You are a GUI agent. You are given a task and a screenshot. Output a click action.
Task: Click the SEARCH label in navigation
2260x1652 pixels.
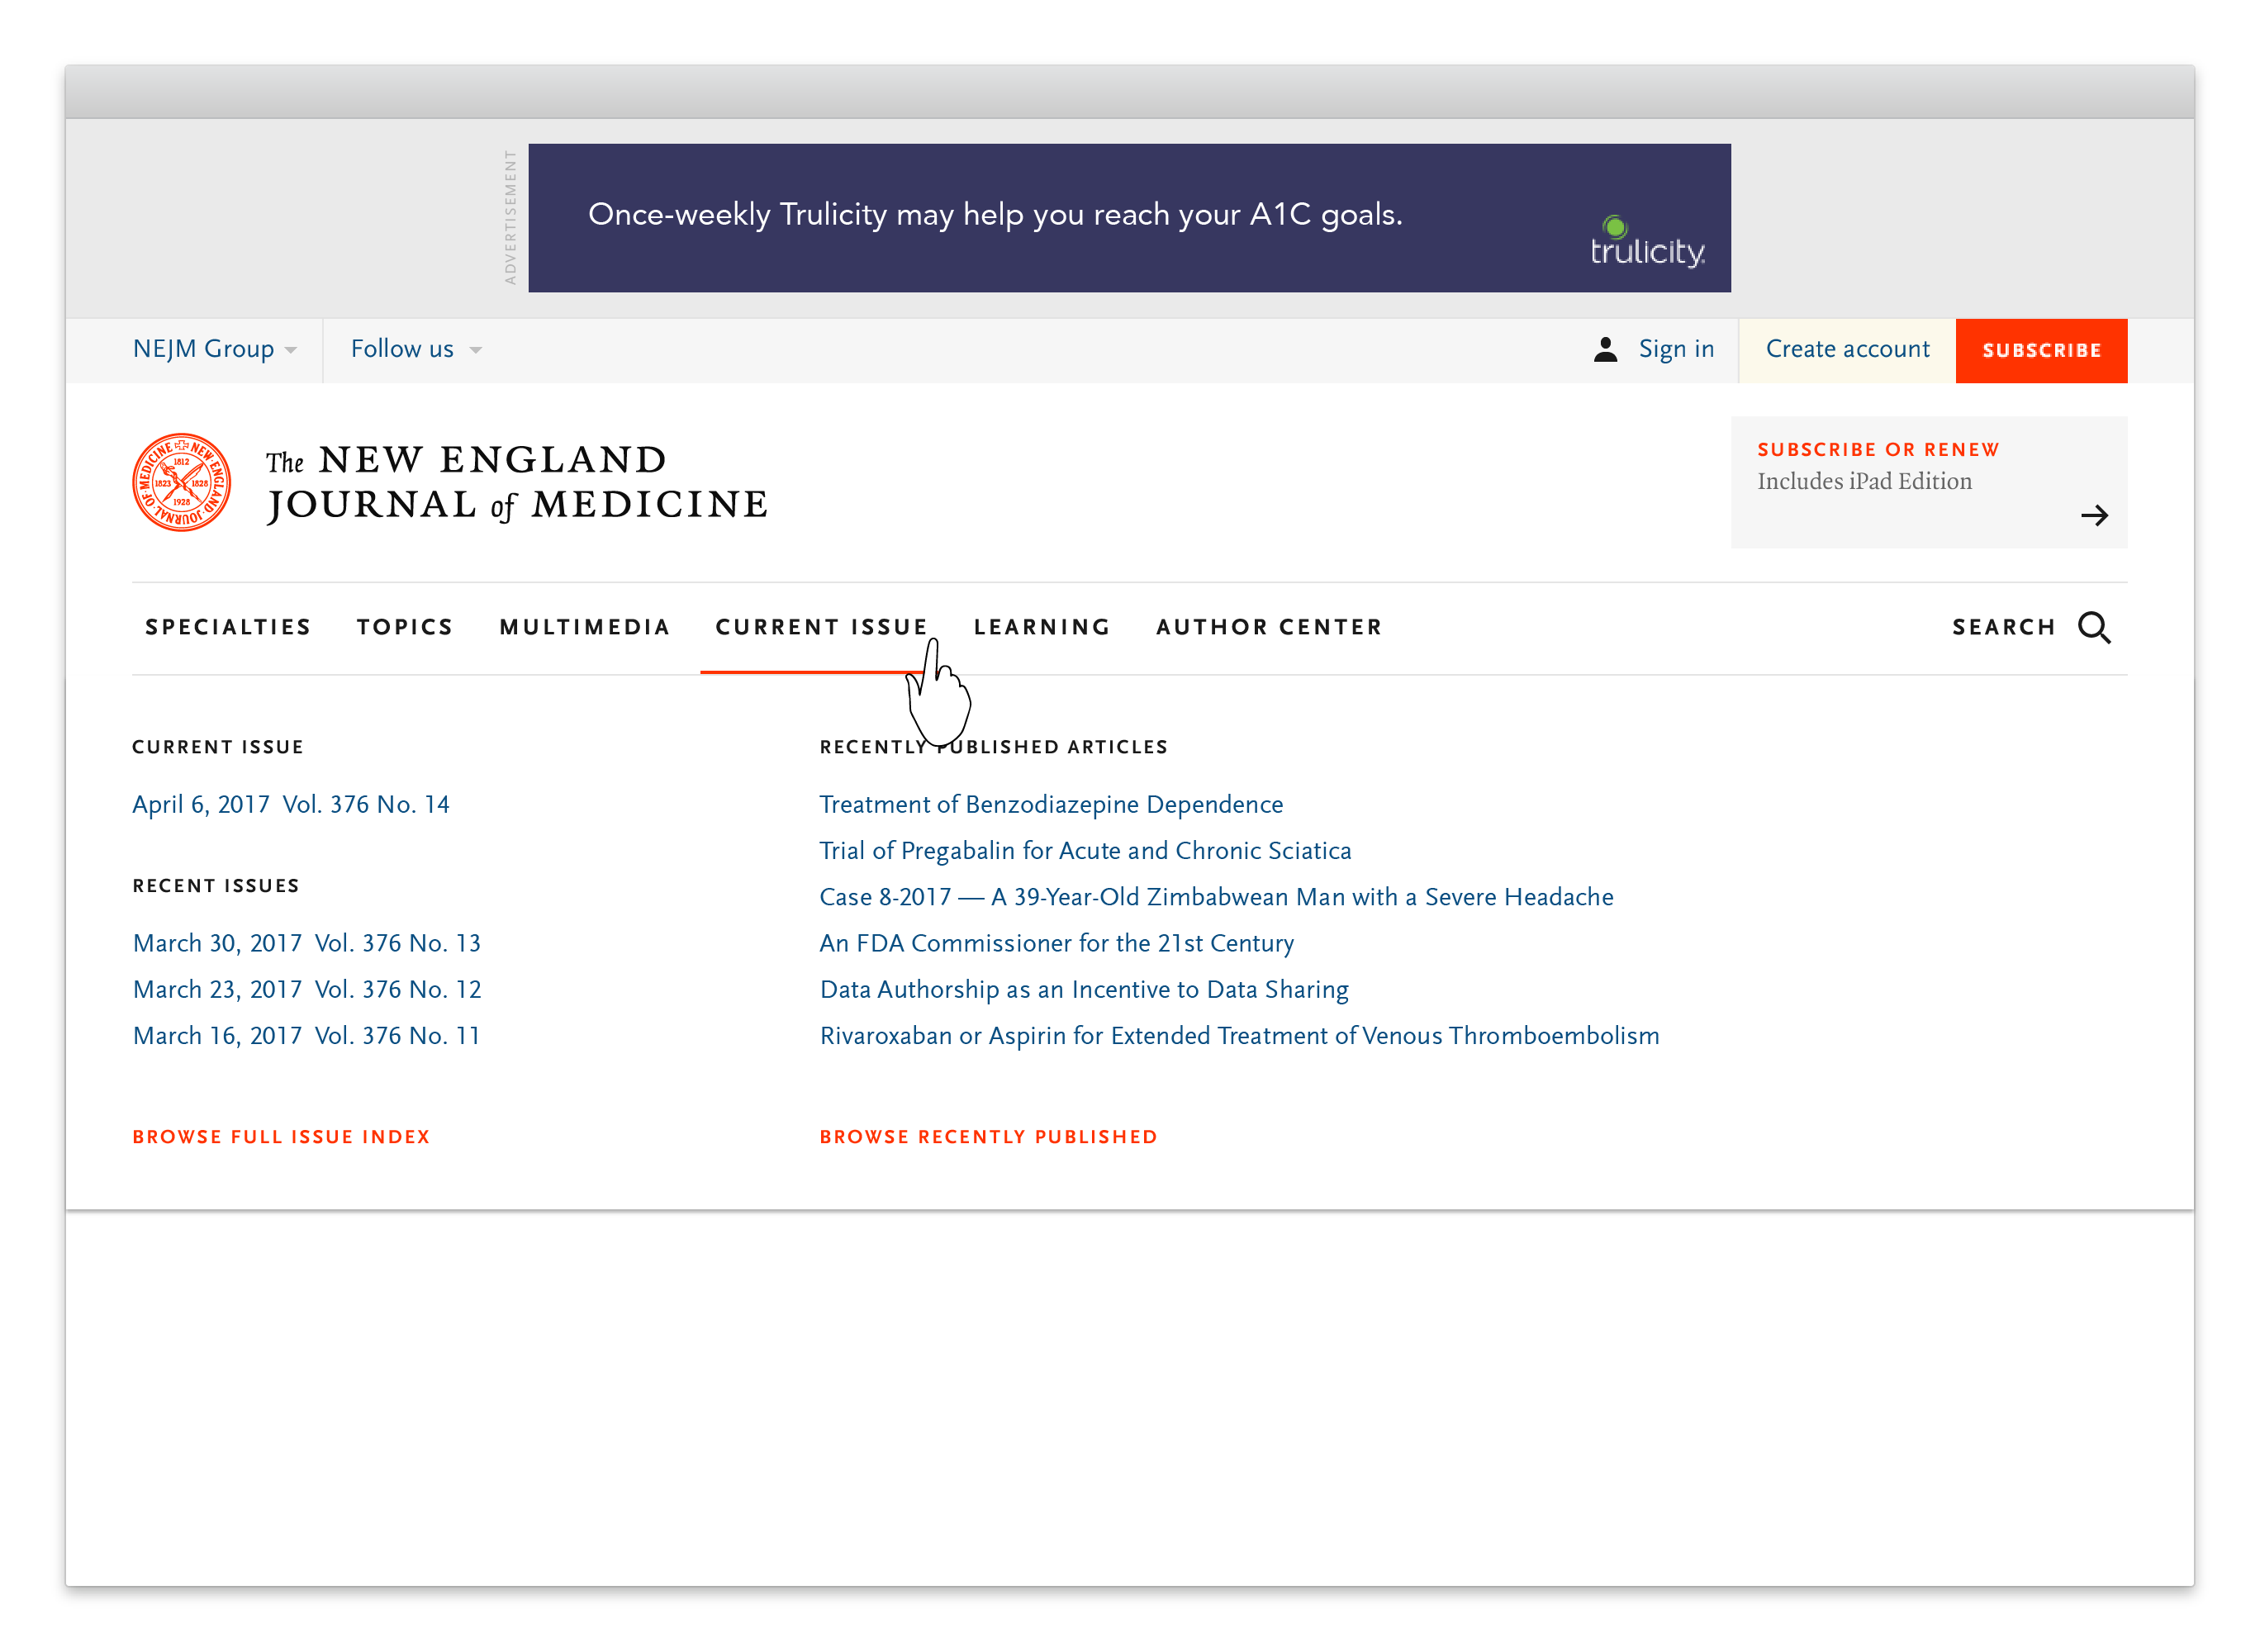[2003, 627]
